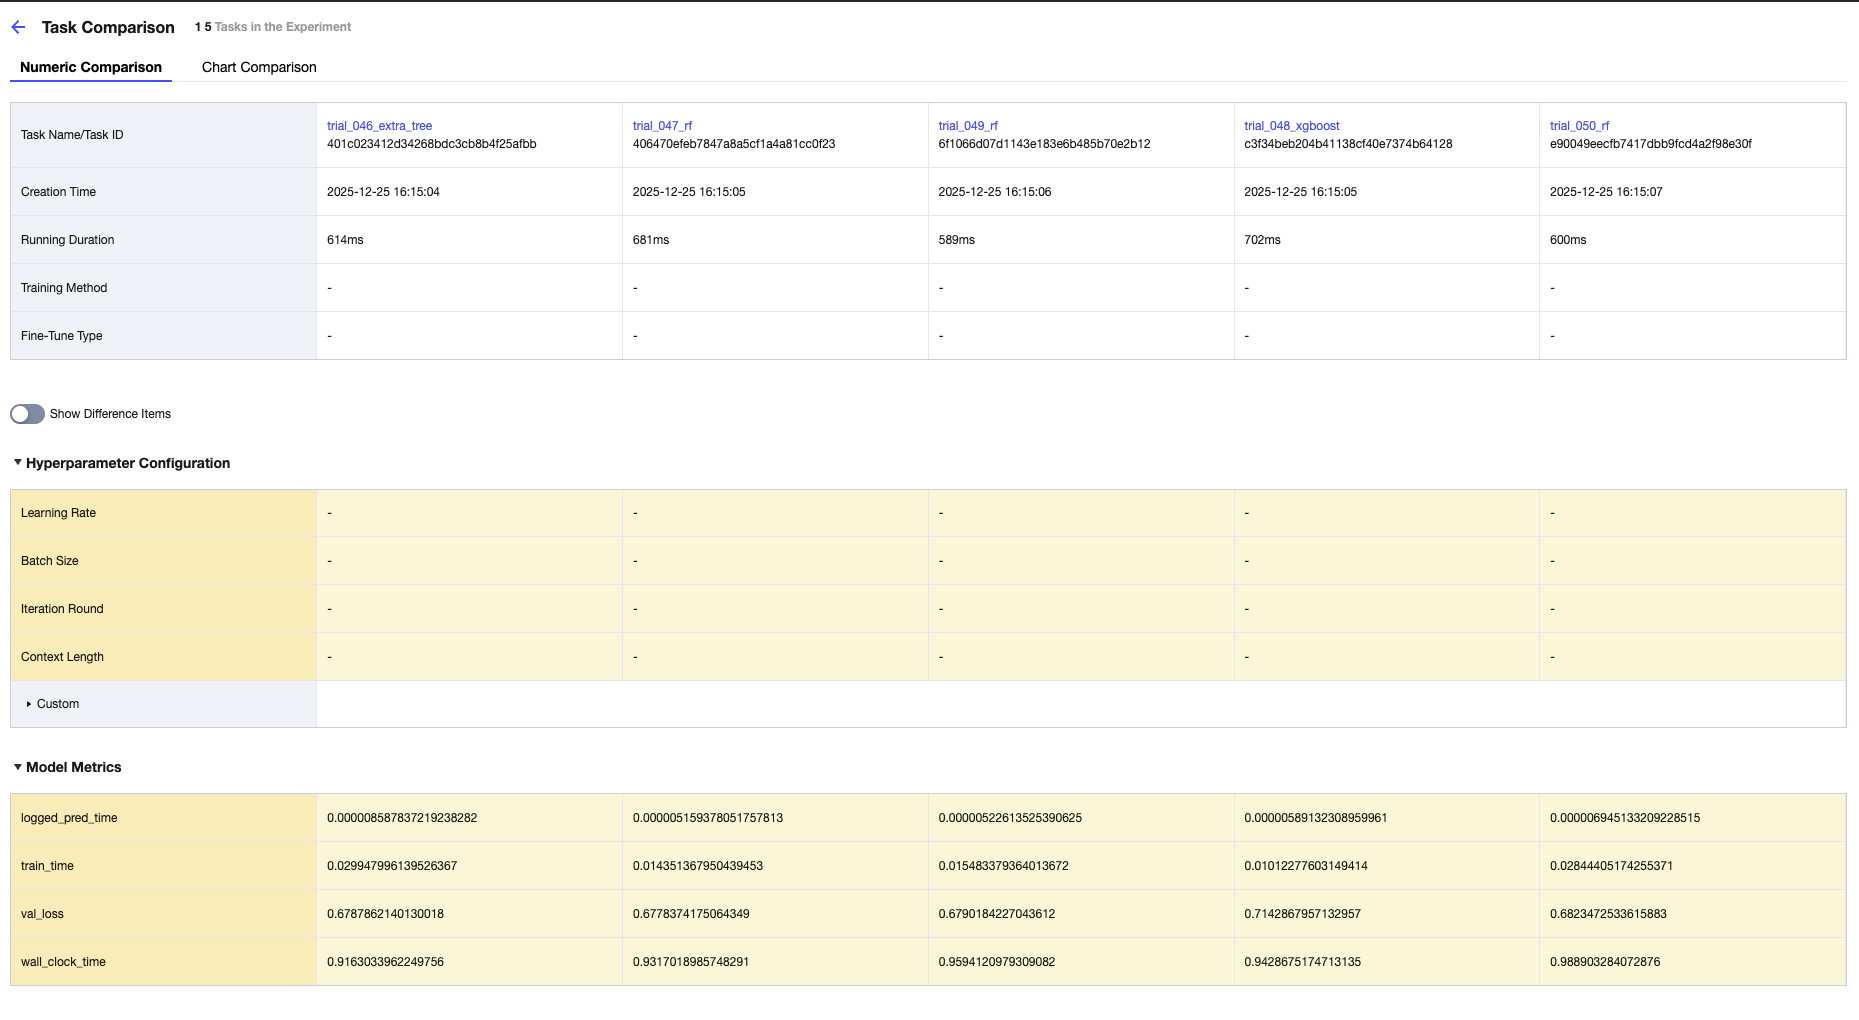Open the trial_050_rf task link
Image resolution: width=1859 pixels, height=1020 pixels.
[x=1579, y=126]
